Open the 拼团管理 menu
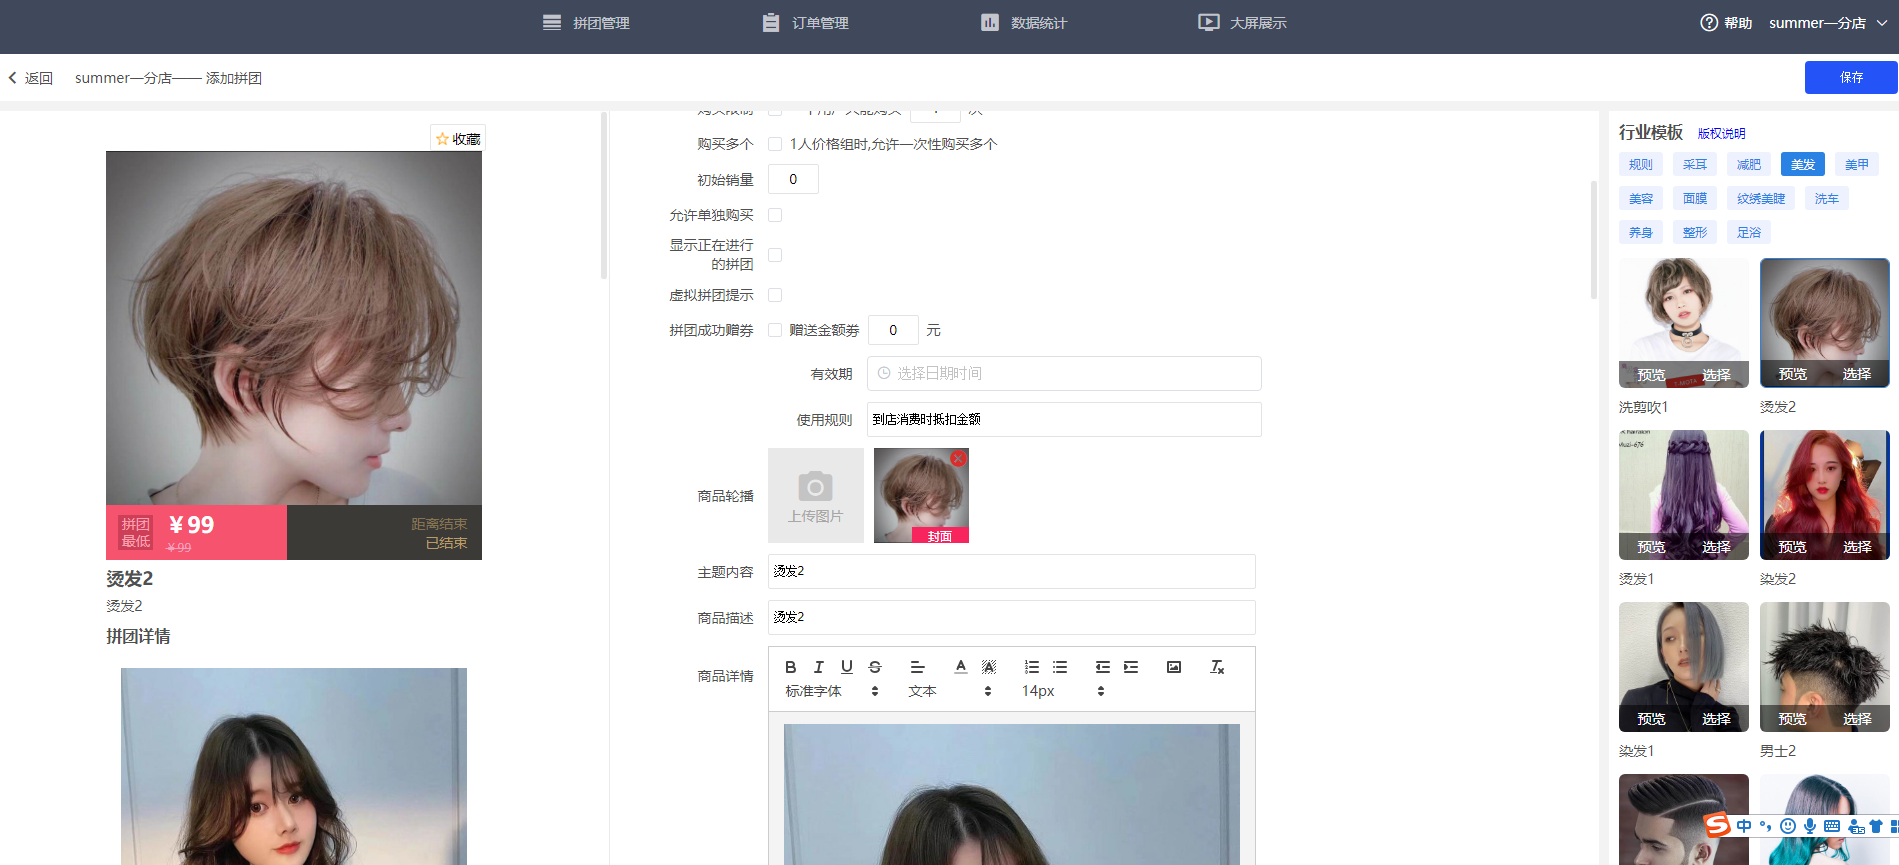This screenshot has width=1899, height=865. (586, 23)
